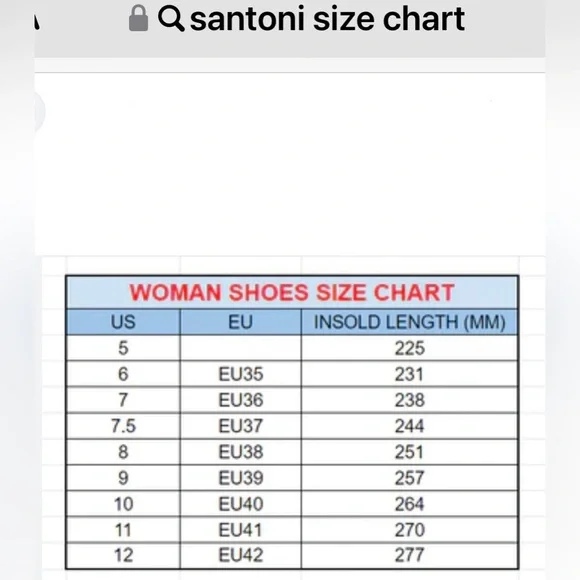The height and width of the screenshot is (580, 580).
Task: Click the magnifying glass search icon
Action: click(171, 18)
